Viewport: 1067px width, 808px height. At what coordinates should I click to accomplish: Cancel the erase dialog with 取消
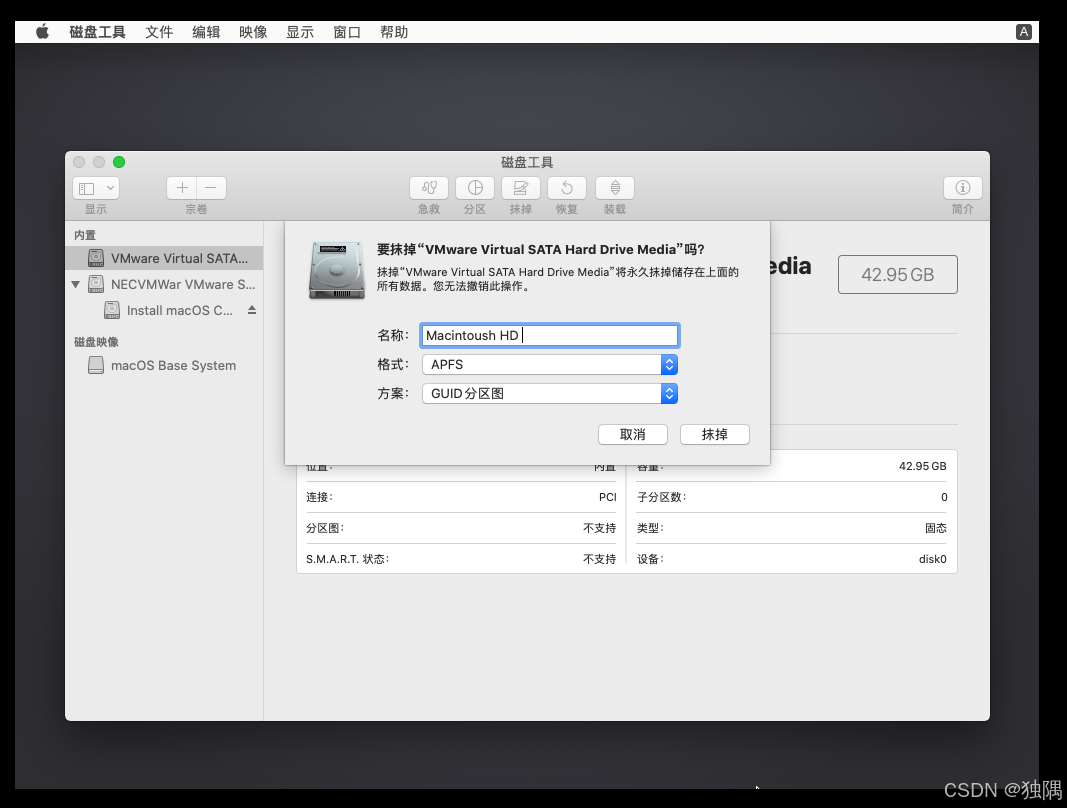tap(633, 434)
